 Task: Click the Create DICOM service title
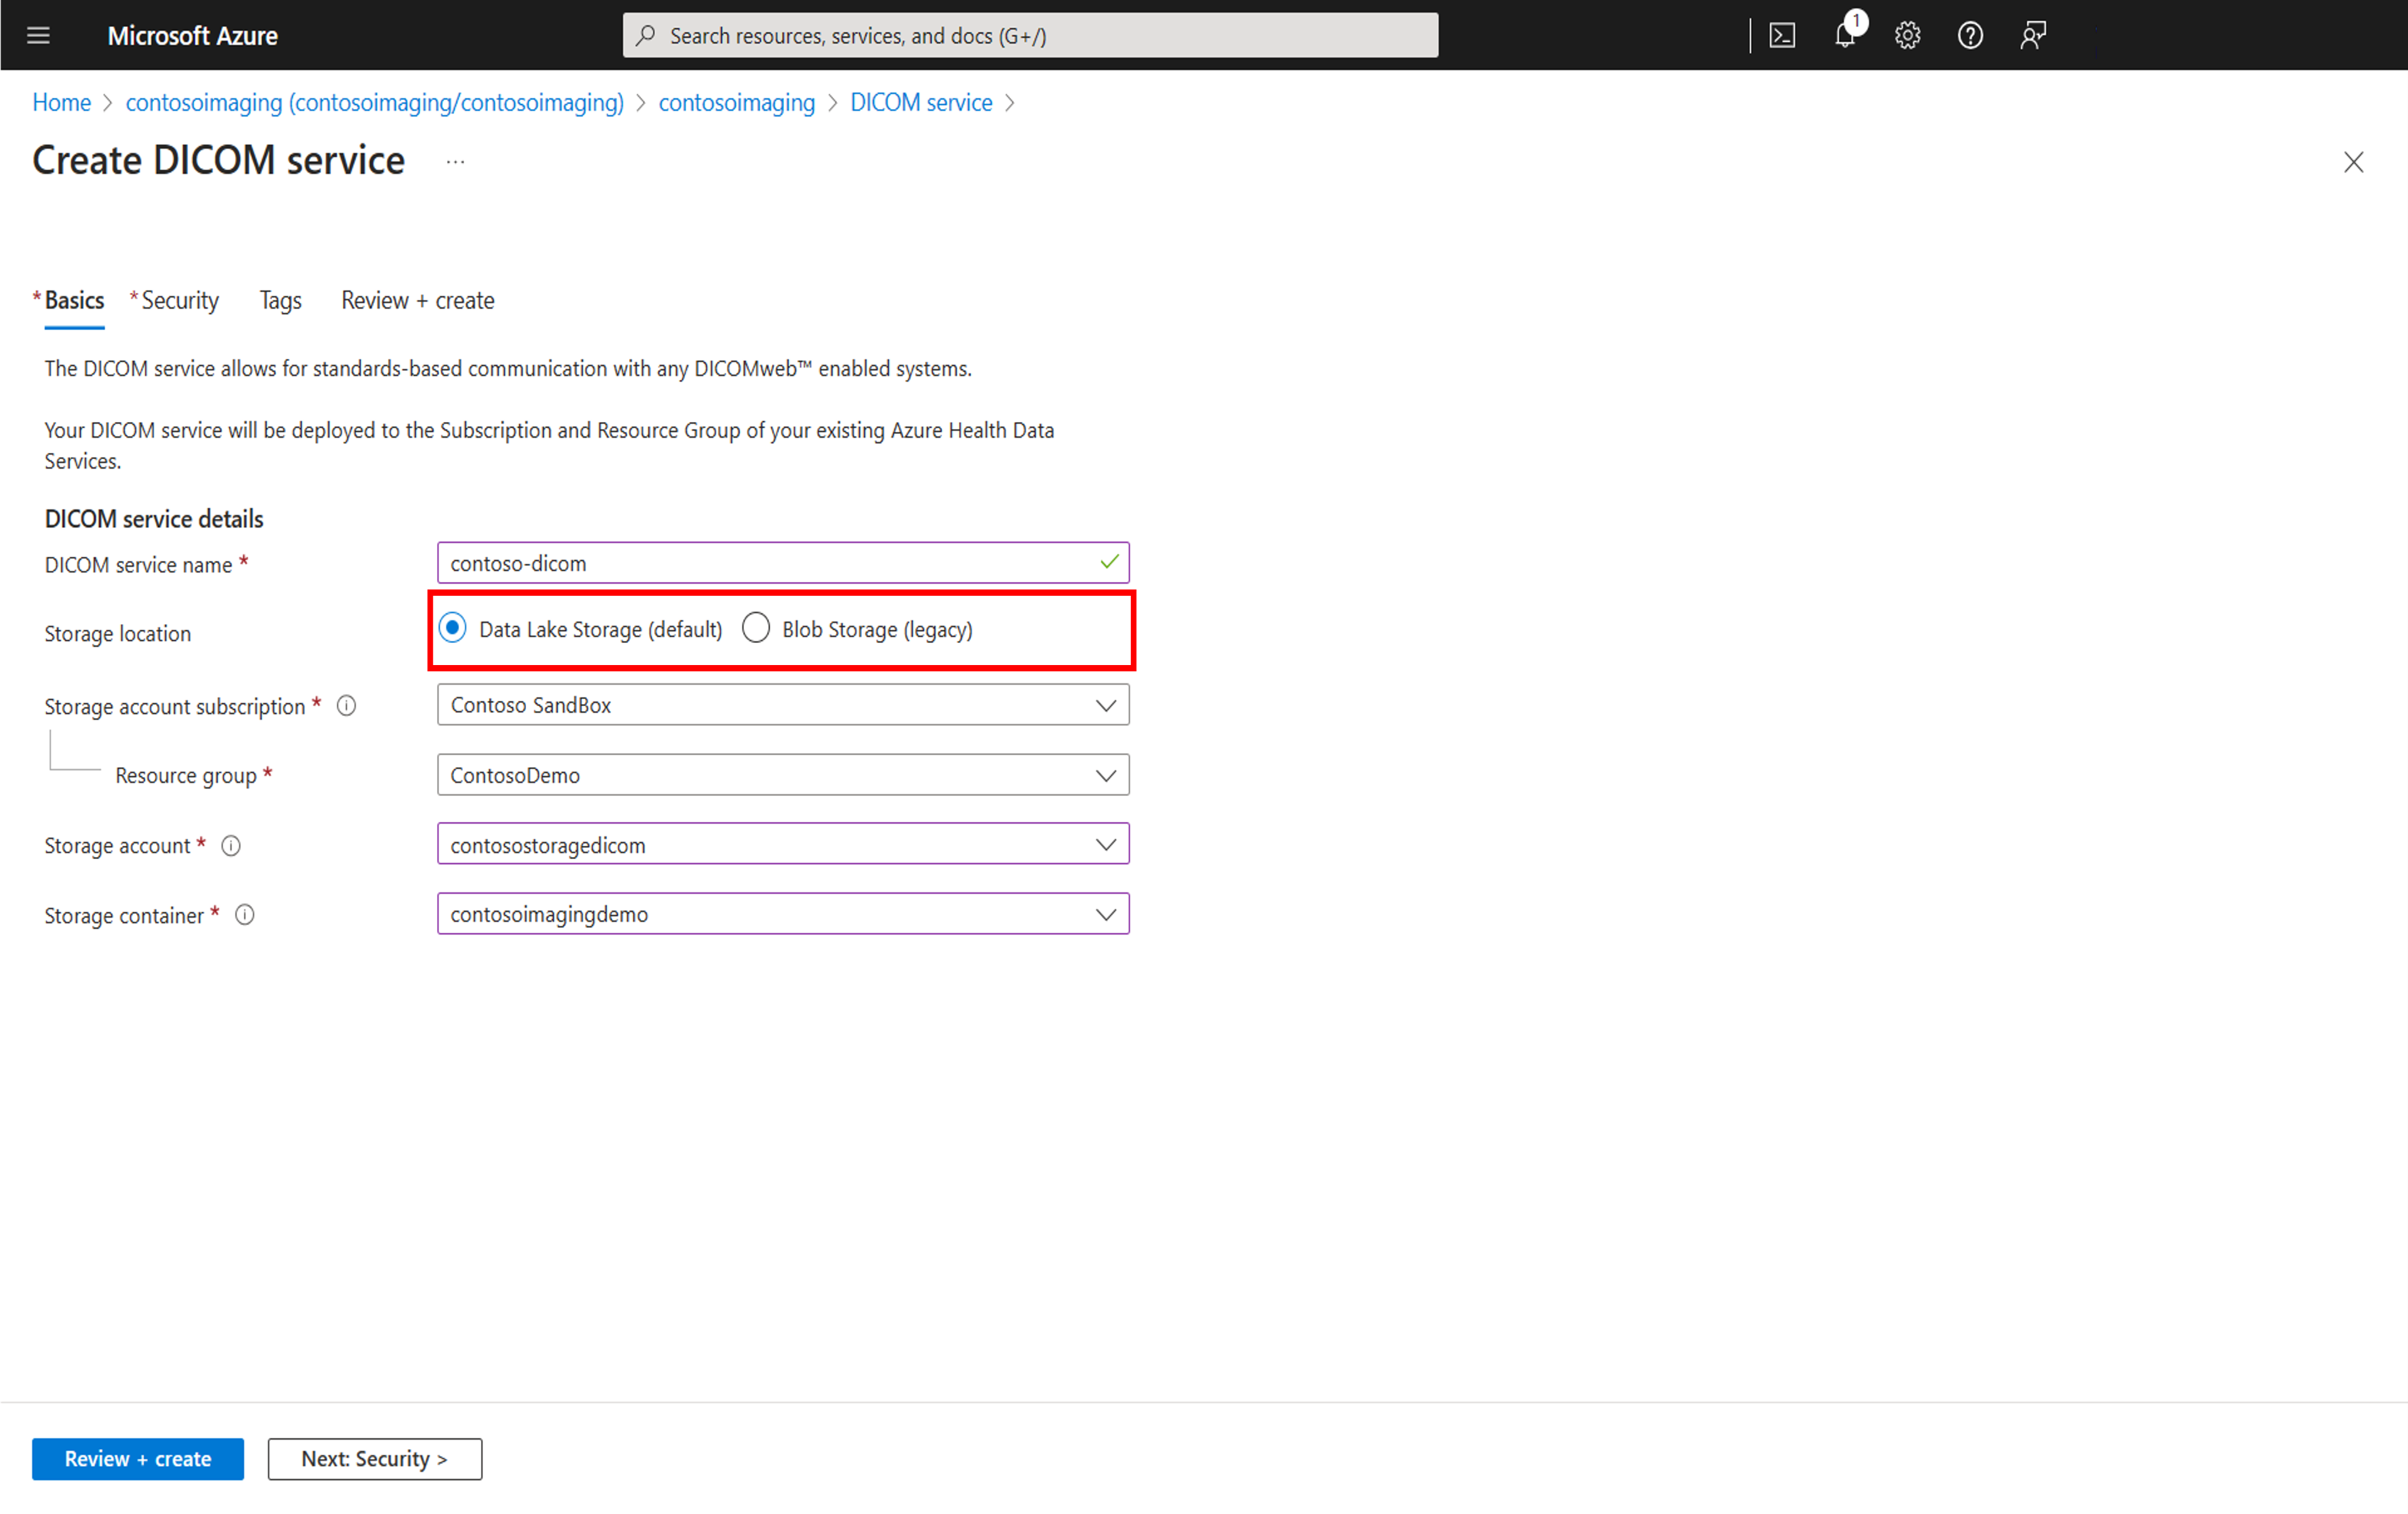[x=219, y=161]
